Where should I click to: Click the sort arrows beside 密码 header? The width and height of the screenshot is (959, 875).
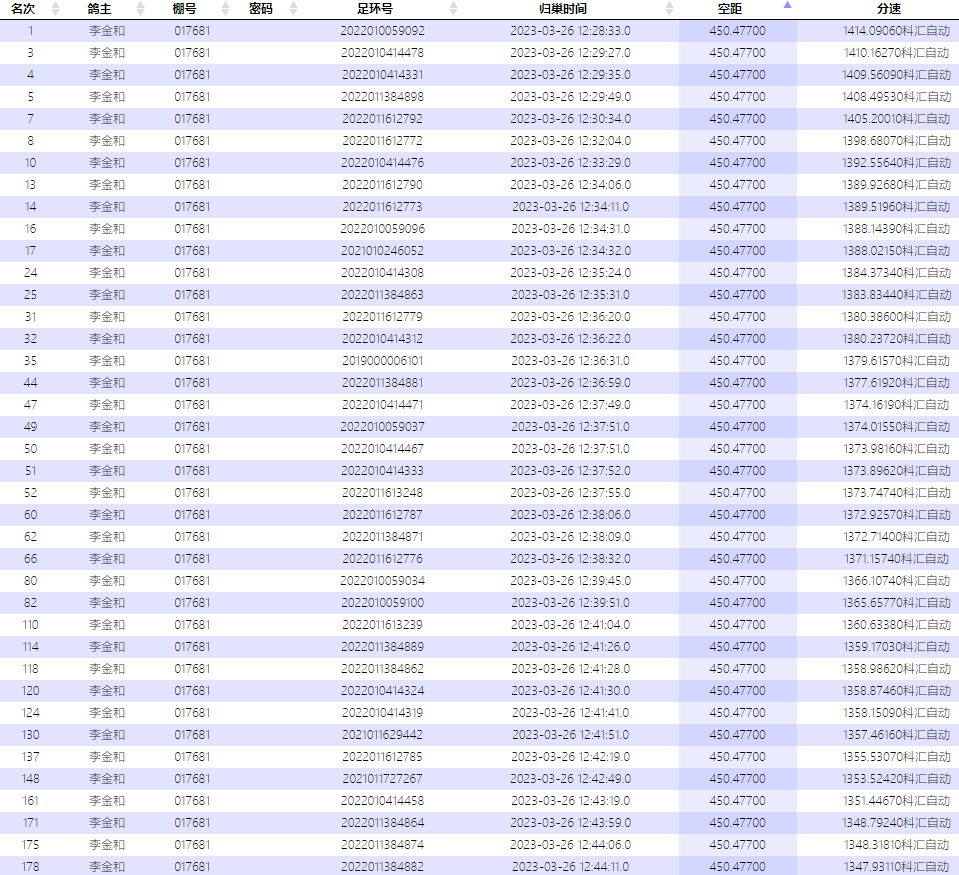(x=293, y=9)
